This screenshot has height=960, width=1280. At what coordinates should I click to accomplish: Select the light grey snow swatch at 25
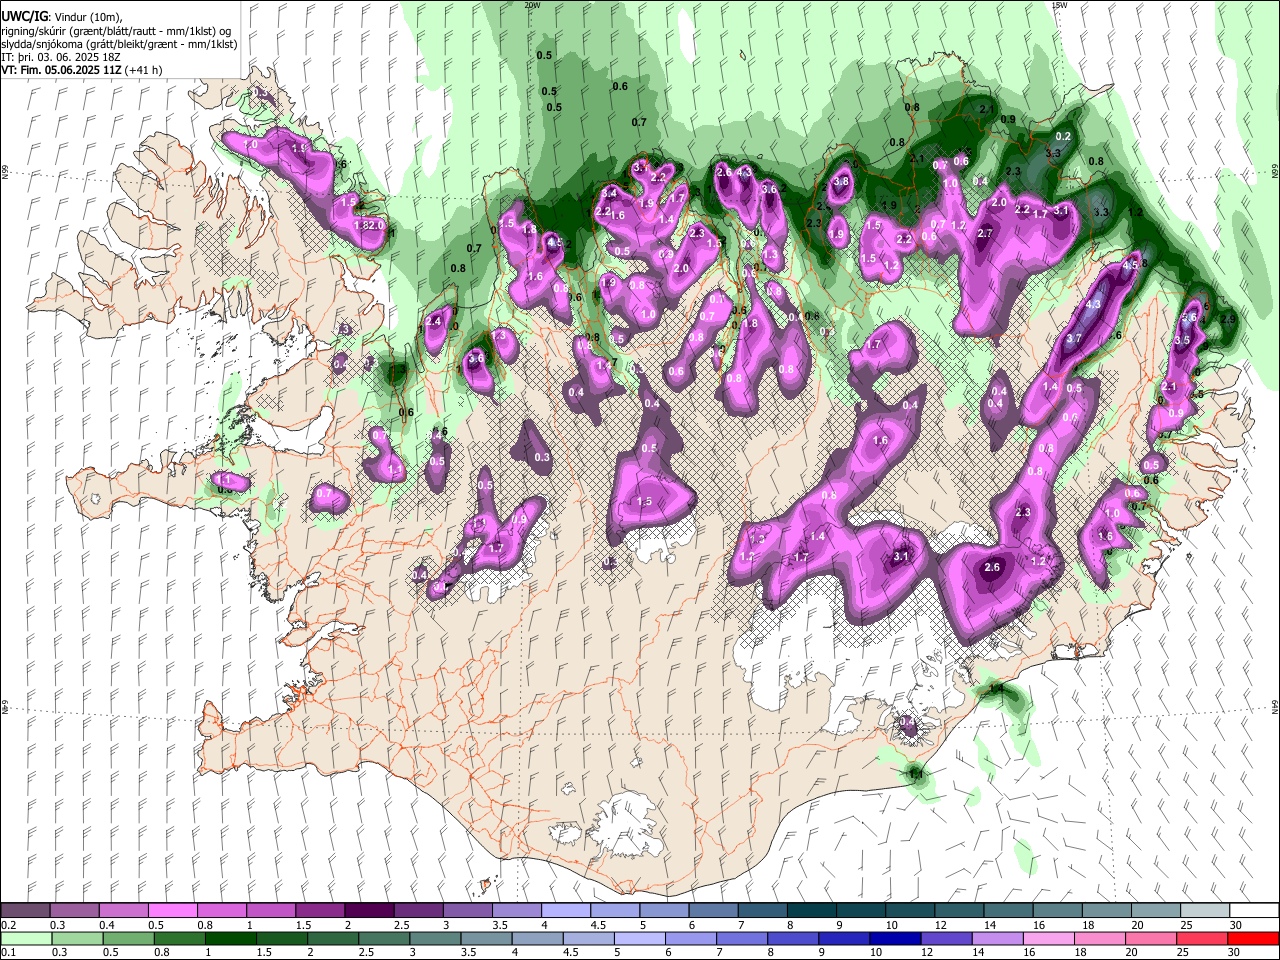coord(1205,910)
